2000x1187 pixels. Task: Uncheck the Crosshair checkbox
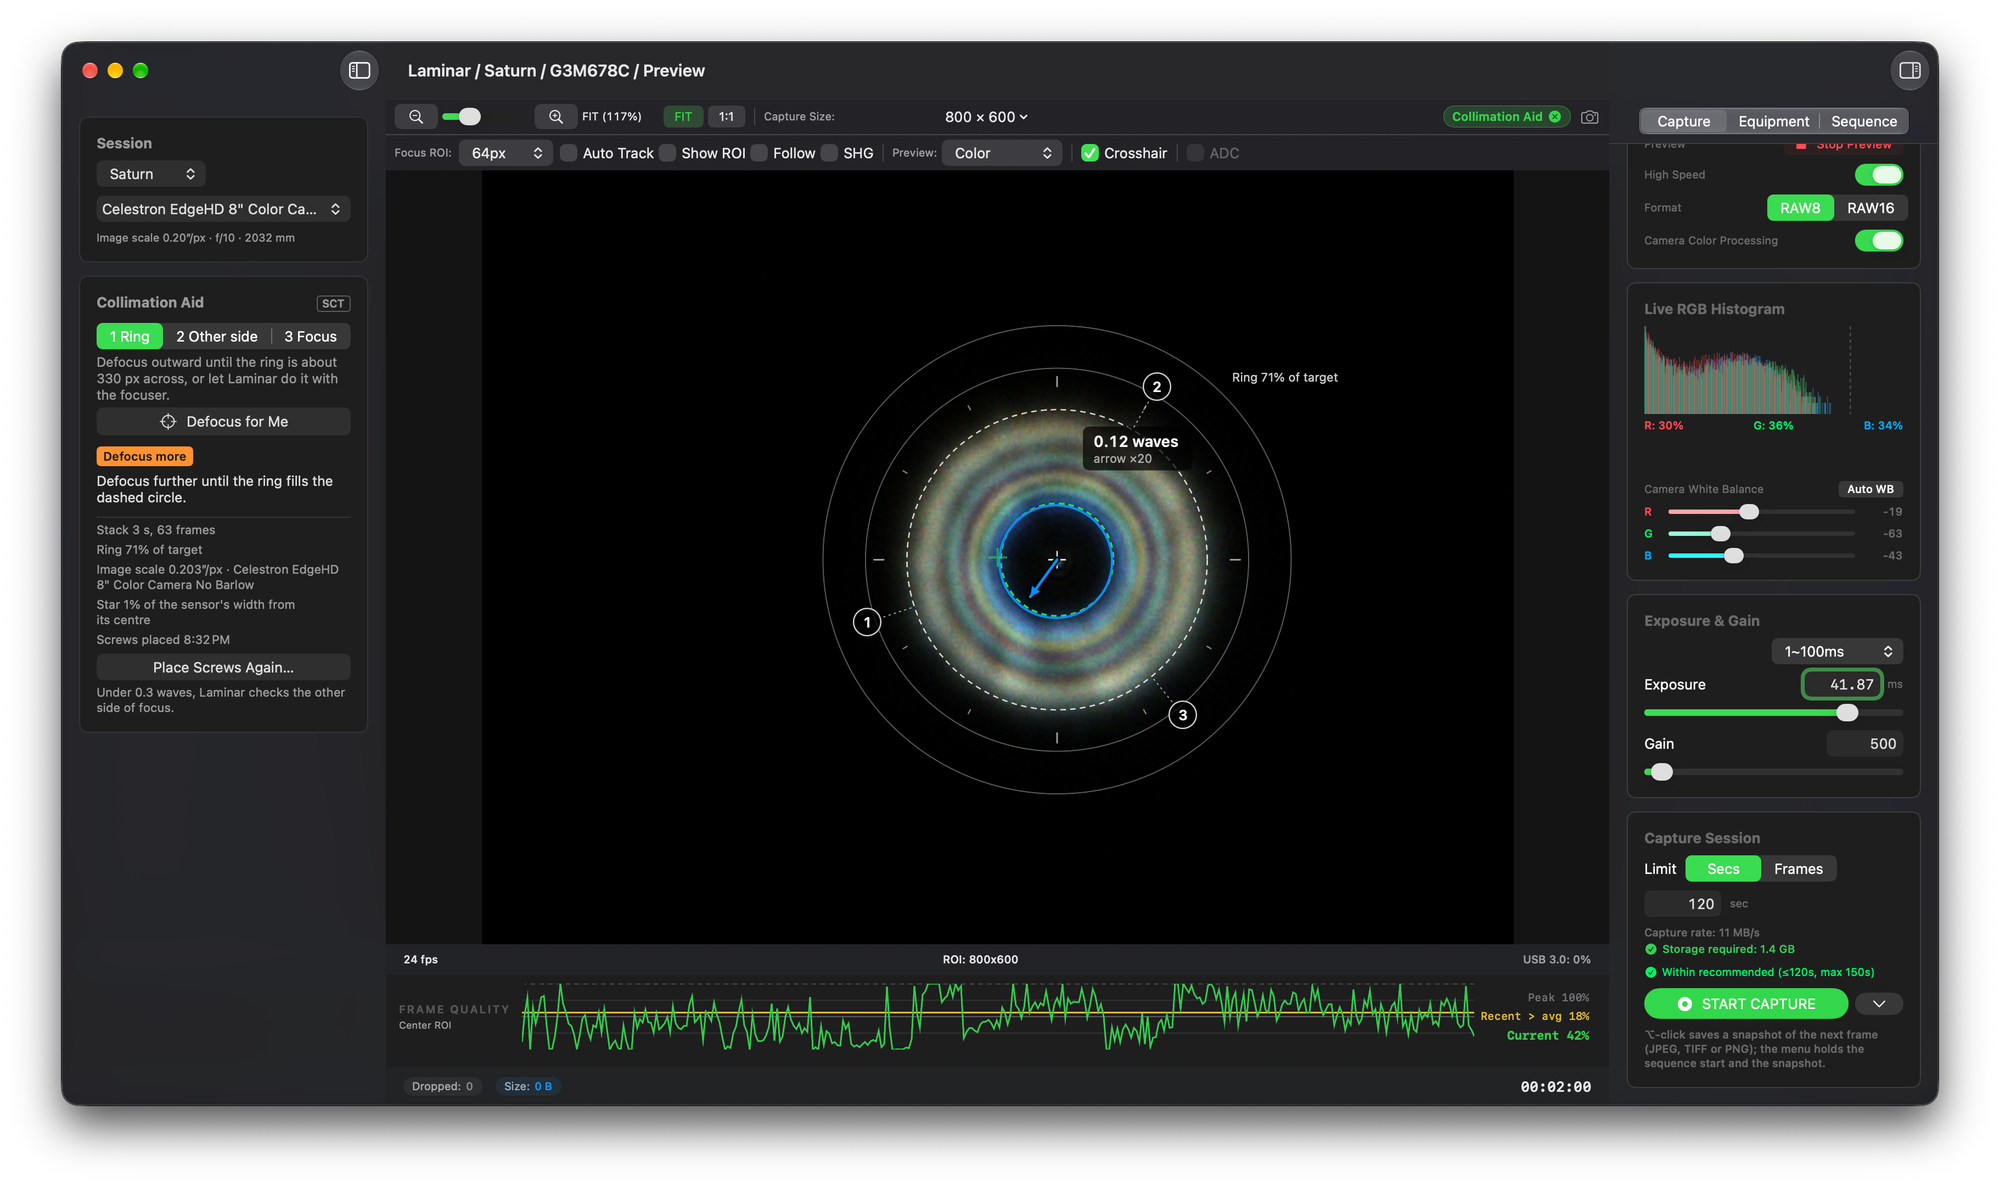[1090, 153]
